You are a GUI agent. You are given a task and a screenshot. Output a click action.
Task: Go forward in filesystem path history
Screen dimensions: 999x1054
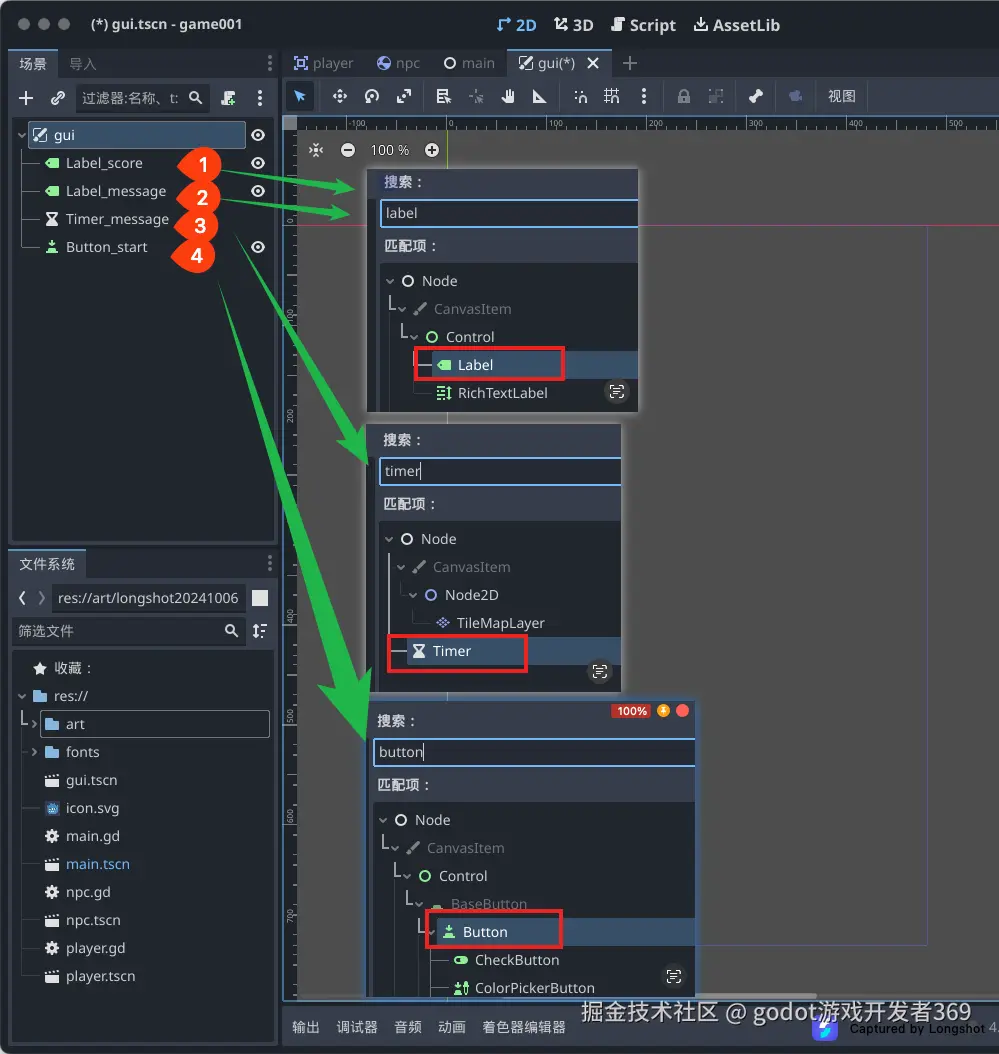(x=41, y=598)
